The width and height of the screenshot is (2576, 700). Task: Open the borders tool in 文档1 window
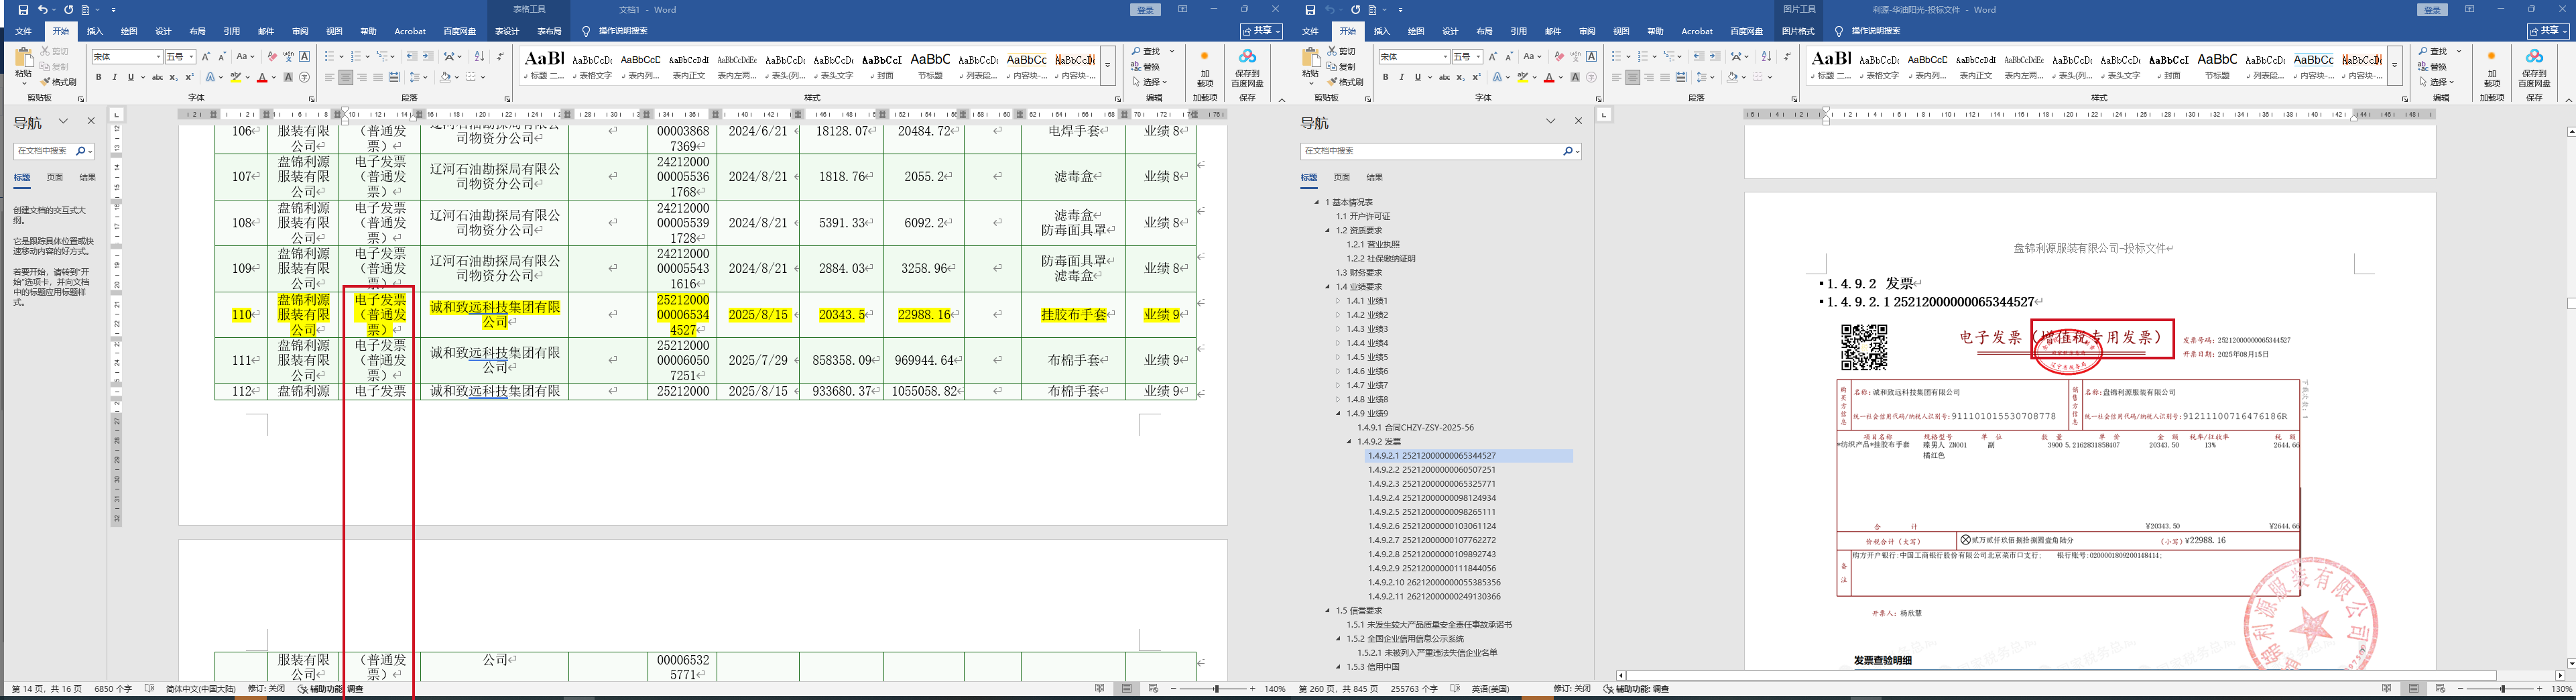tap(471, 77)
